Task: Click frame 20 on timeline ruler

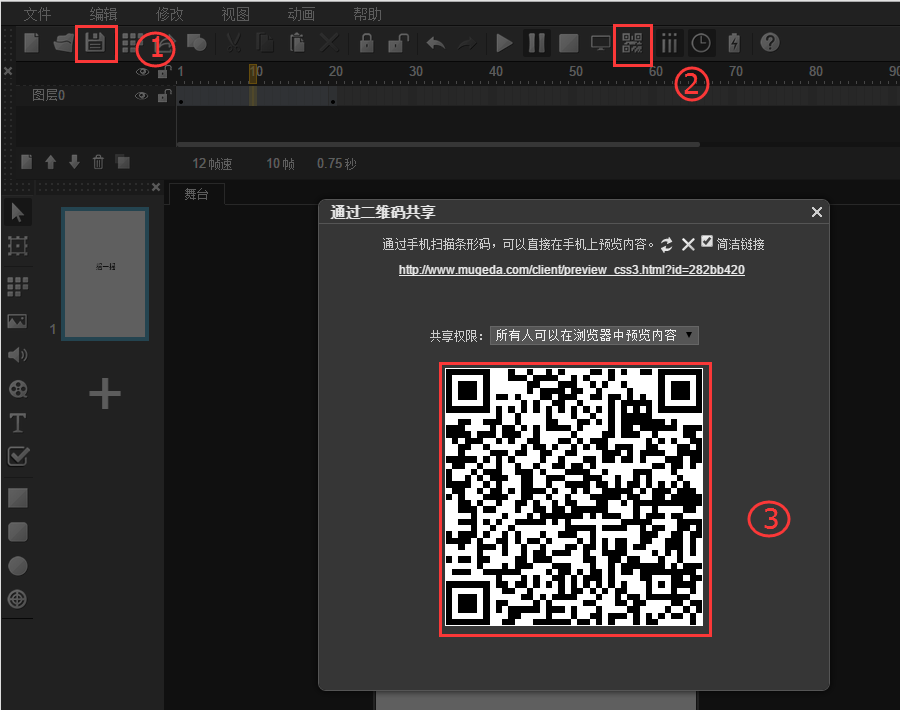Action: pyautogui.click(x=336, y=72)
